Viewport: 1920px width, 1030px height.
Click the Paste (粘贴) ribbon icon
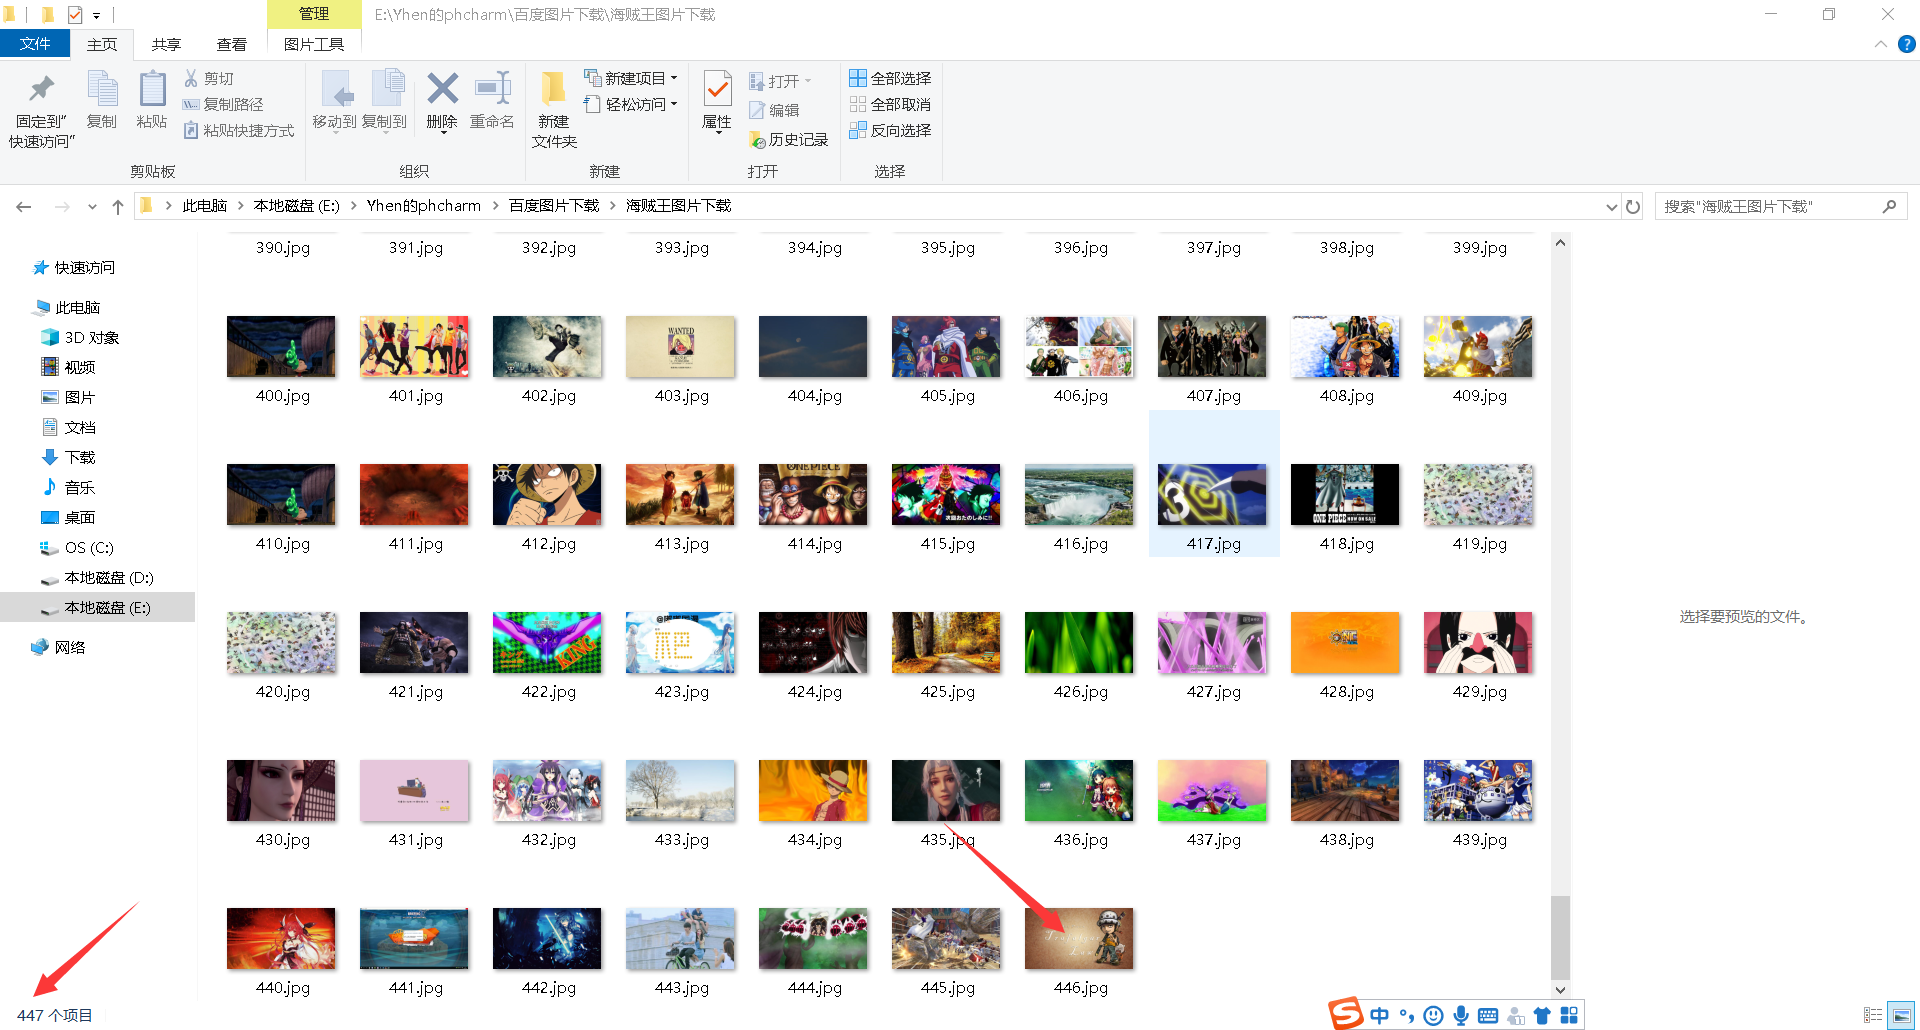[x=152, y=100]
